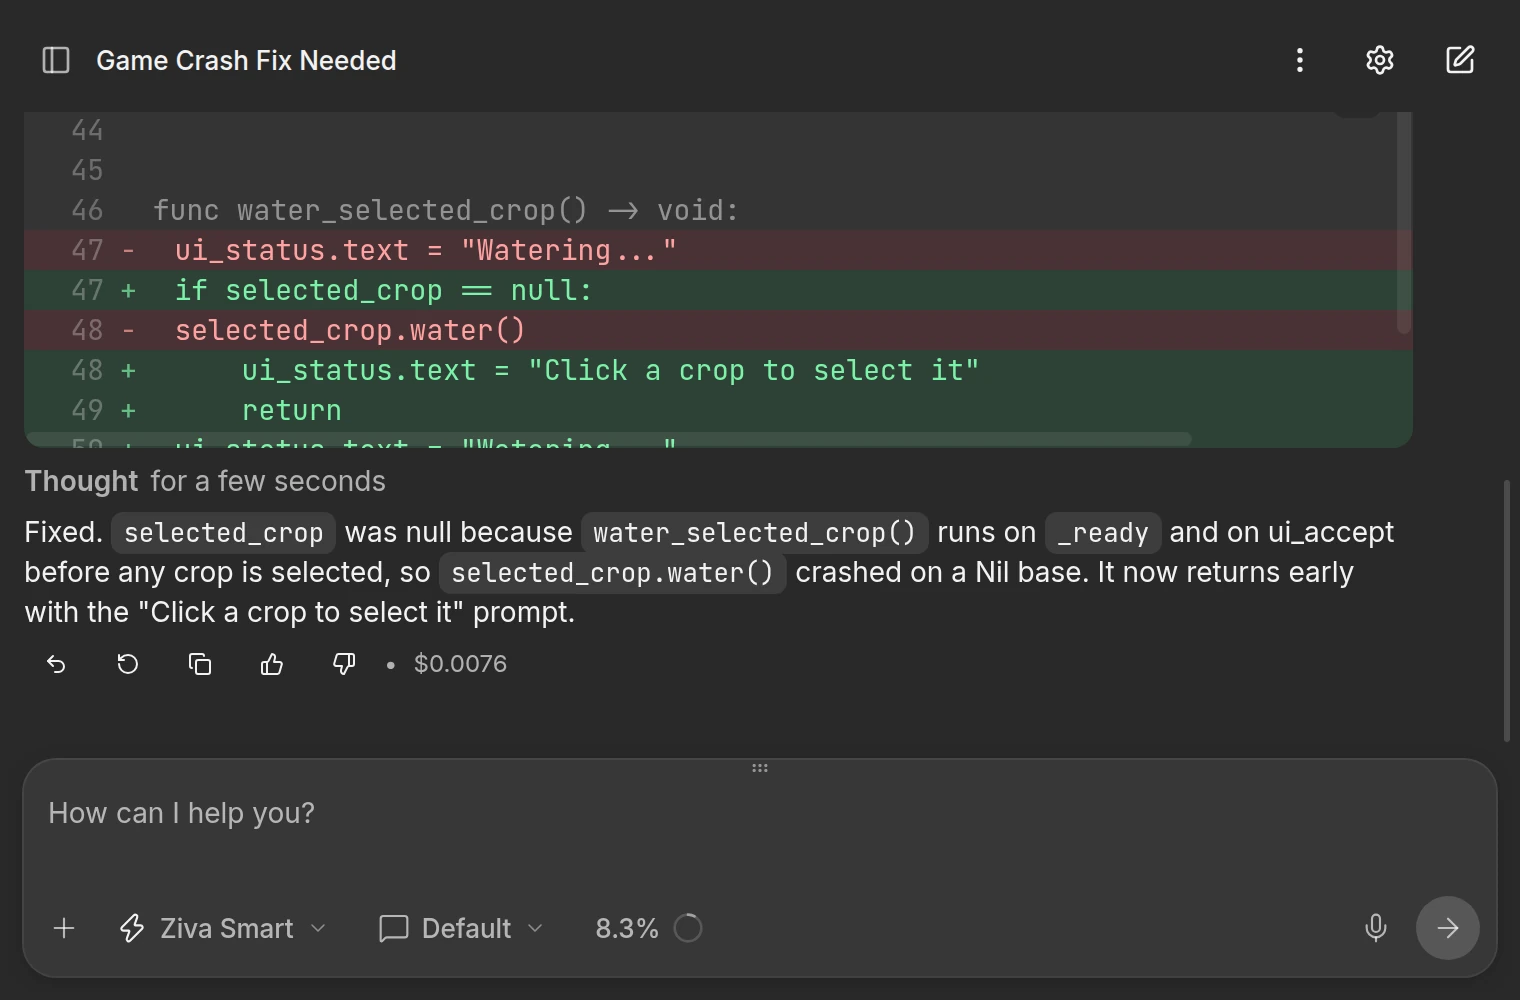The height and width of the screenshot is (1000, 1520).
Task: Send message with arrow button
Action: point(1448,928)
